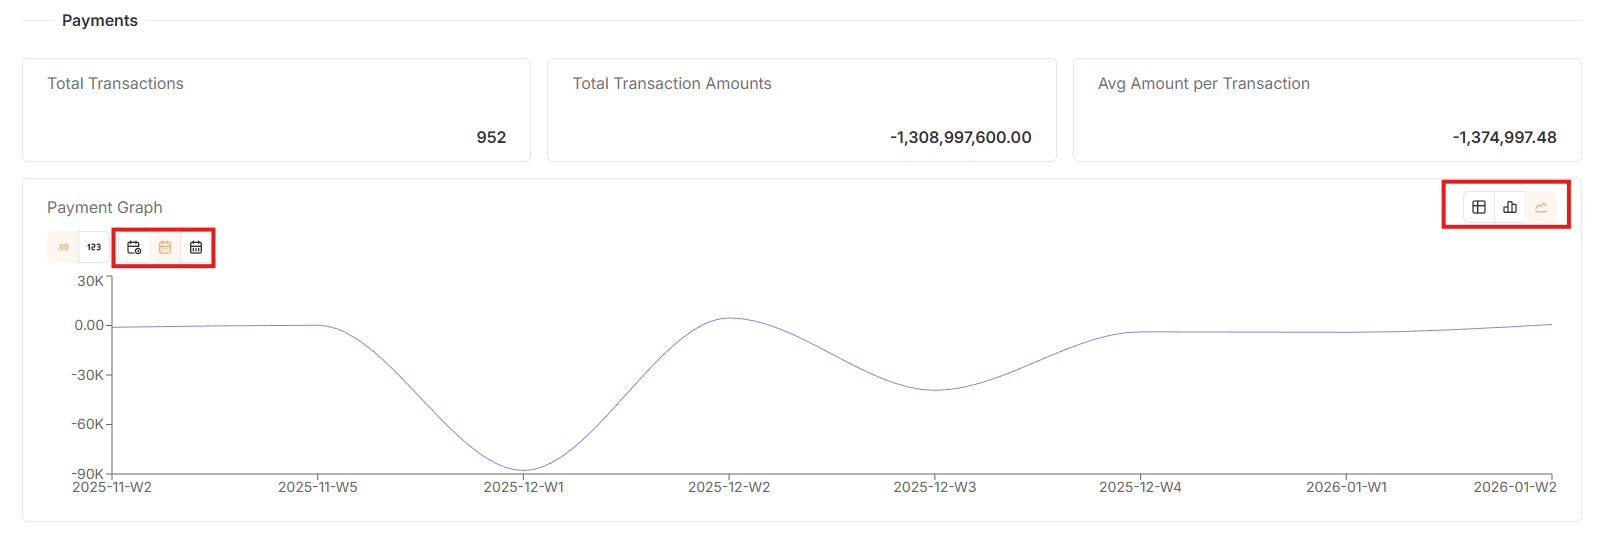Switch Payment Graph to table view
Screen dimensions: 1599x538
point(1479,207)
